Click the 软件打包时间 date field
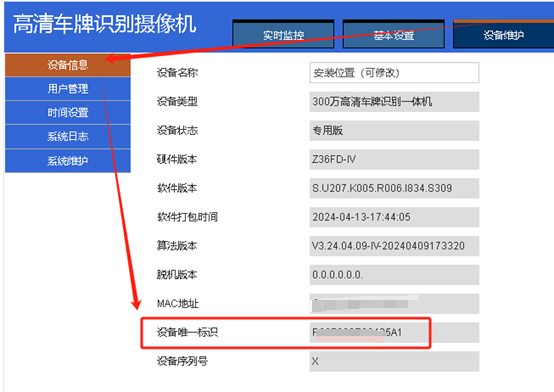Image resolution: width=554 pixels, height=392 pixels. [394, 217]
